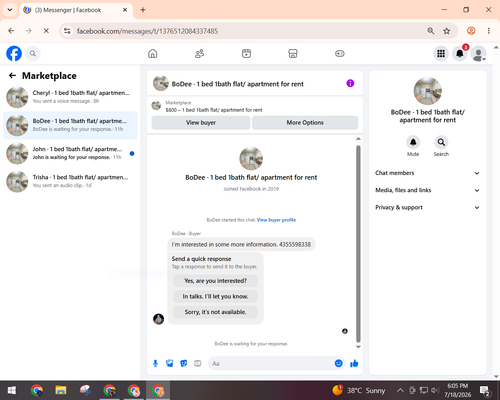Open the Chrome three-dot menu
This screenshot has width=500, height=400.
coord(489,31)
